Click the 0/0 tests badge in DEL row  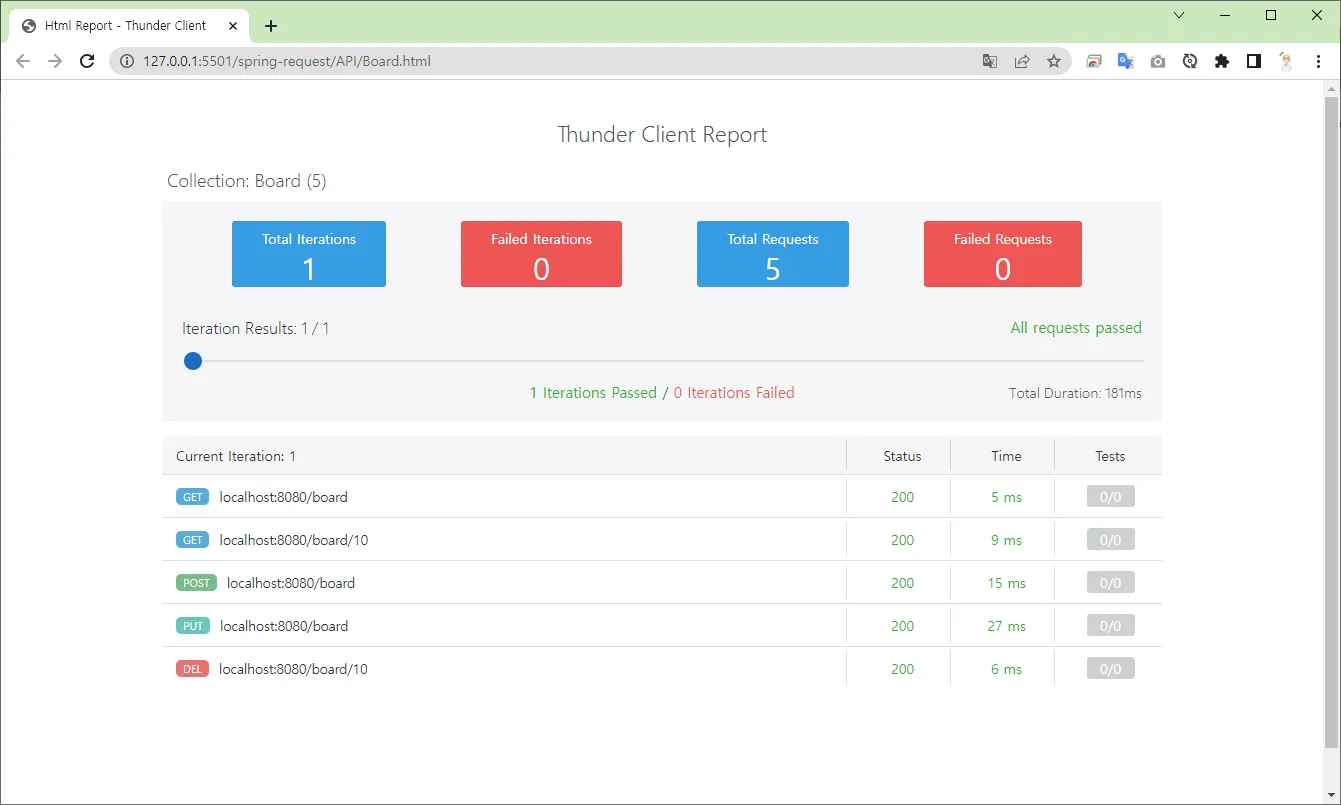pos(1111,669)
